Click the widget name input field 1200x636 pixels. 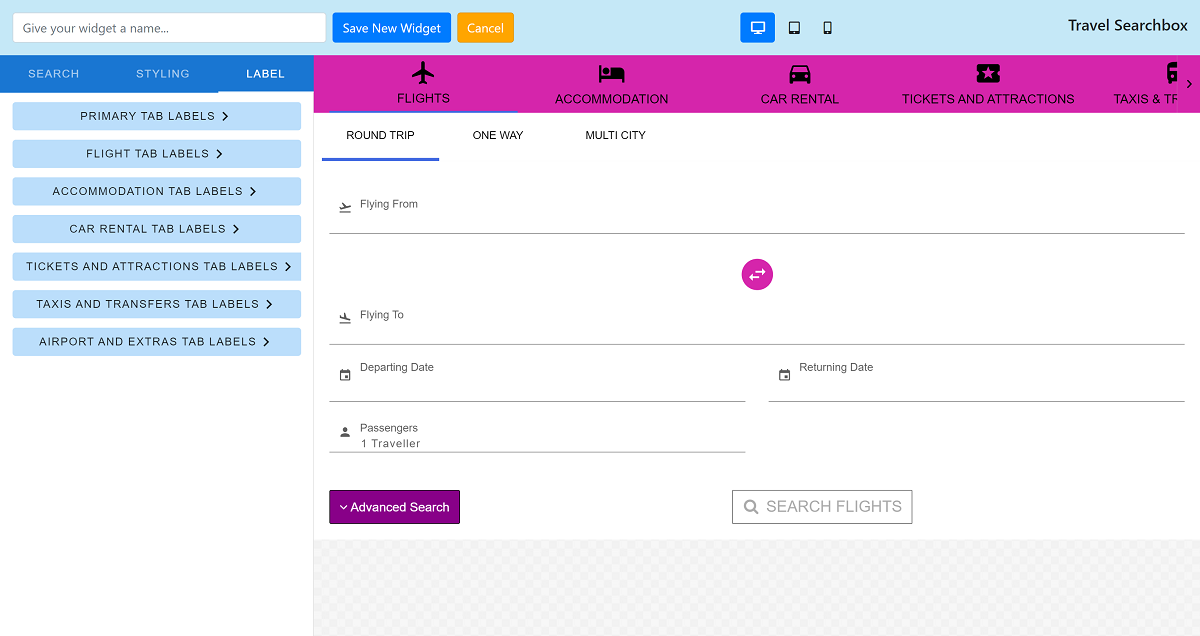click(169, 28)
